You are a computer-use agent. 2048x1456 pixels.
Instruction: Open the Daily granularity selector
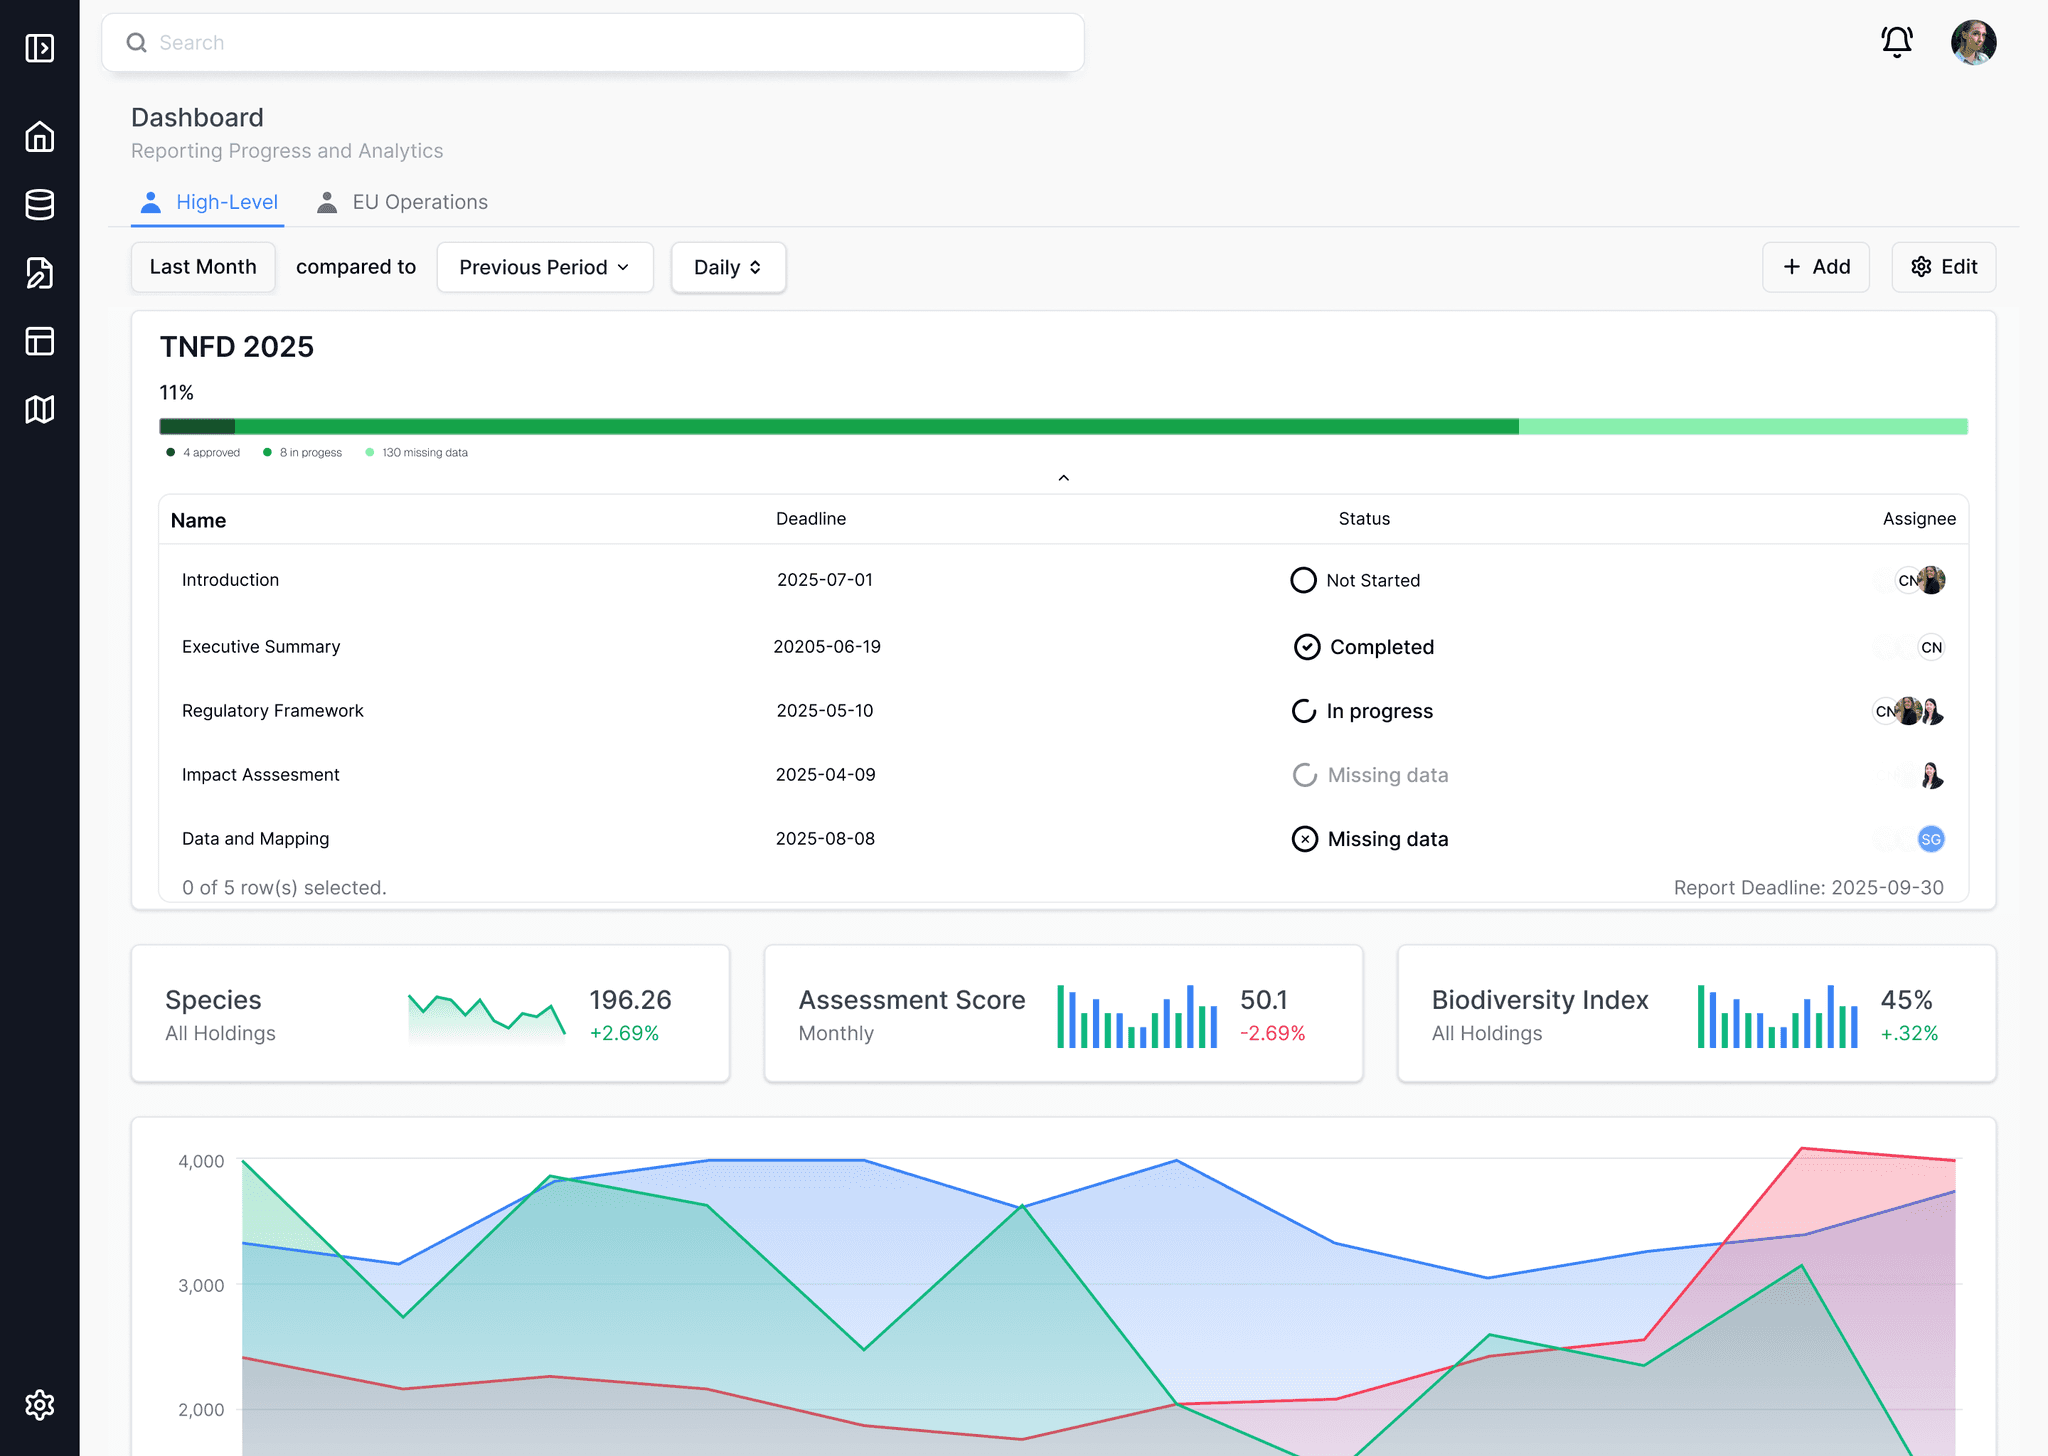point(728,267)
